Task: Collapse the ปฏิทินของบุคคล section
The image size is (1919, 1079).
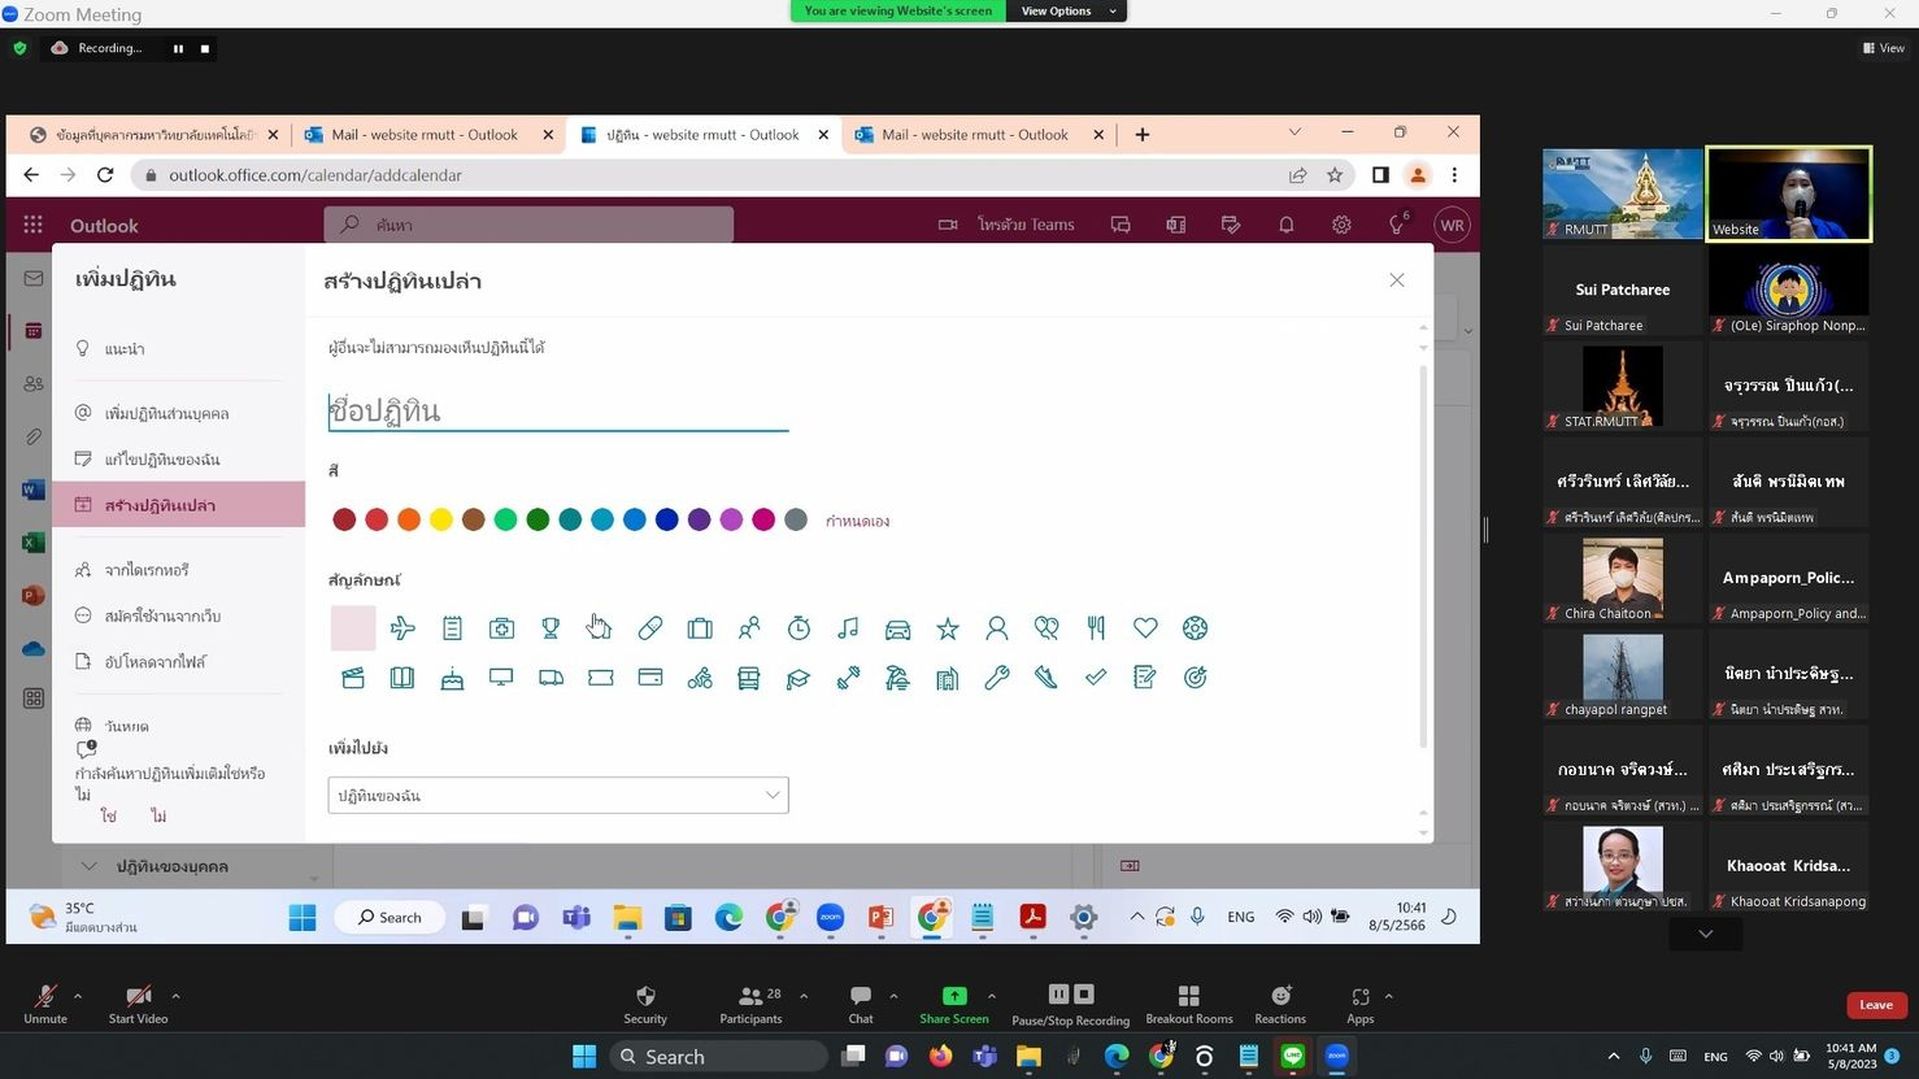Action: (x=89, y=866)
